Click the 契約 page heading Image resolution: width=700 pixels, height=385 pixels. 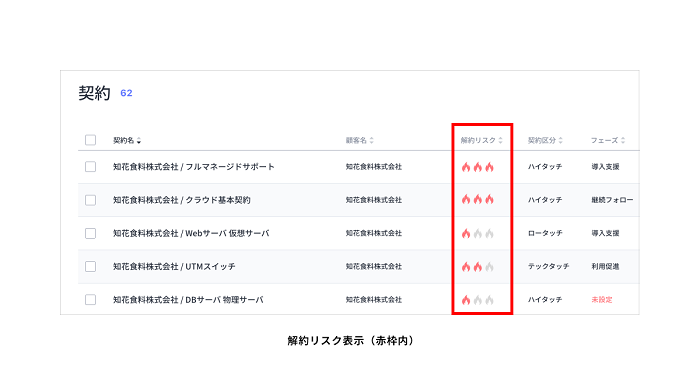pos(94,93)
